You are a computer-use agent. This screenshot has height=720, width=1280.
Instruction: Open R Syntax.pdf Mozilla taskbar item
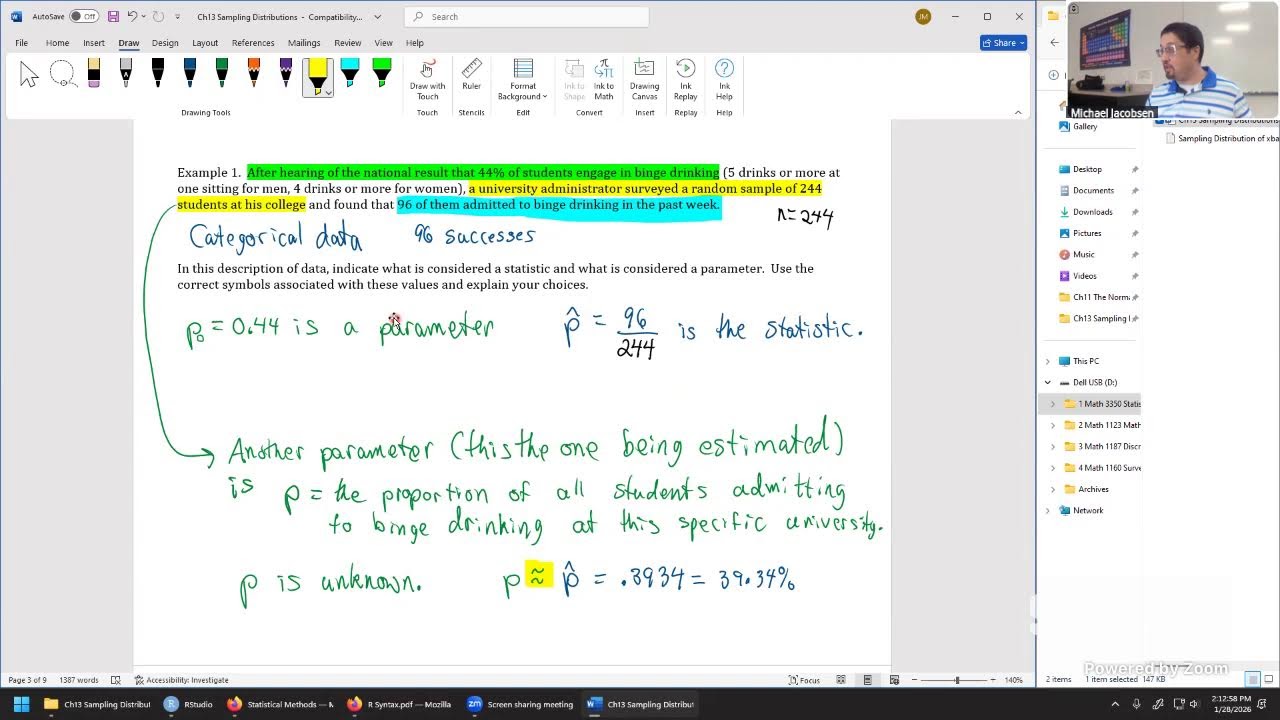coord(399,704)
